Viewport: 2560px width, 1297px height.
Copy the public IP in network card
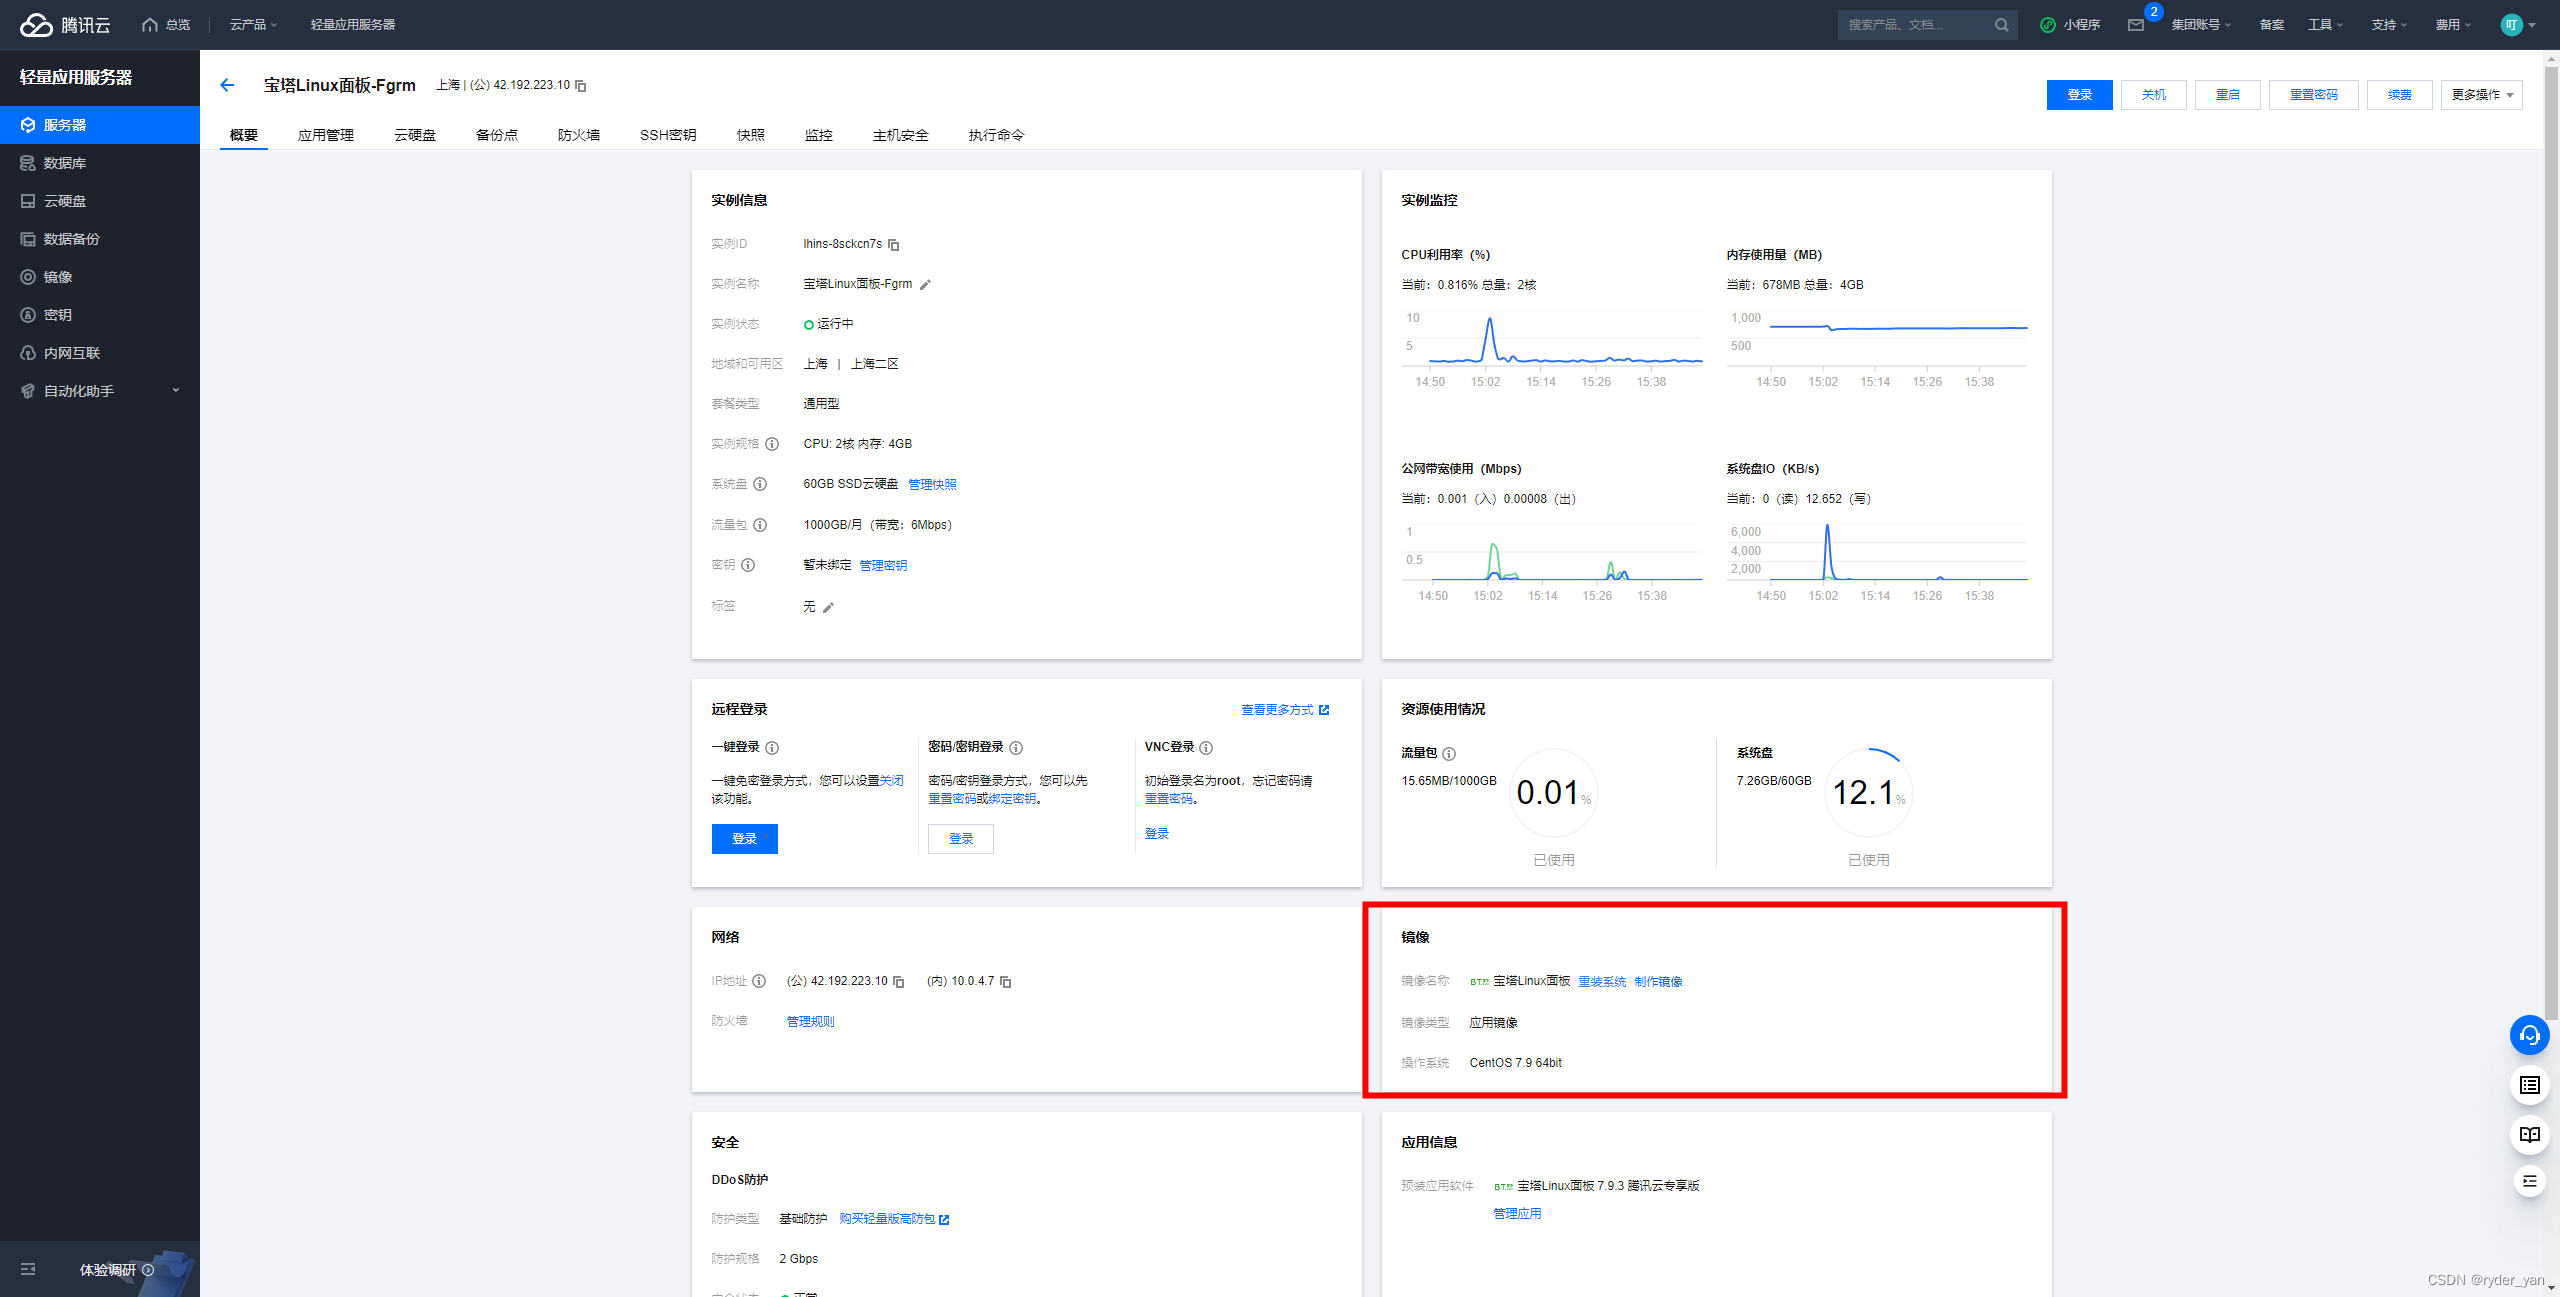(899, 982)
